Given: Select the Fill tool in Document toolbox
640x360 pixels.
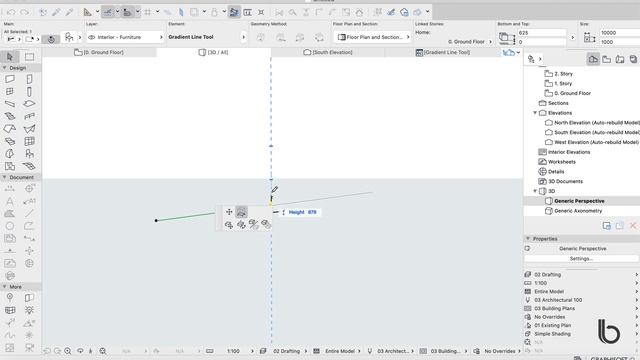Looking at the screenshot, I should [10, 213].
